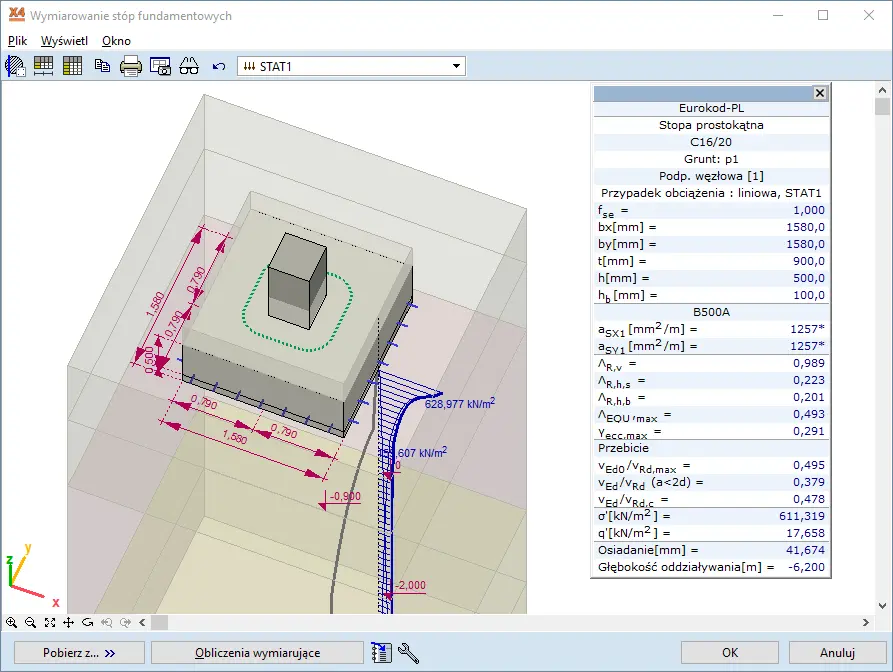Viewport: 893px width, 672px height.
Task: Click the rotate view icon
Action: pyautogui.click(x=87, y=622)
